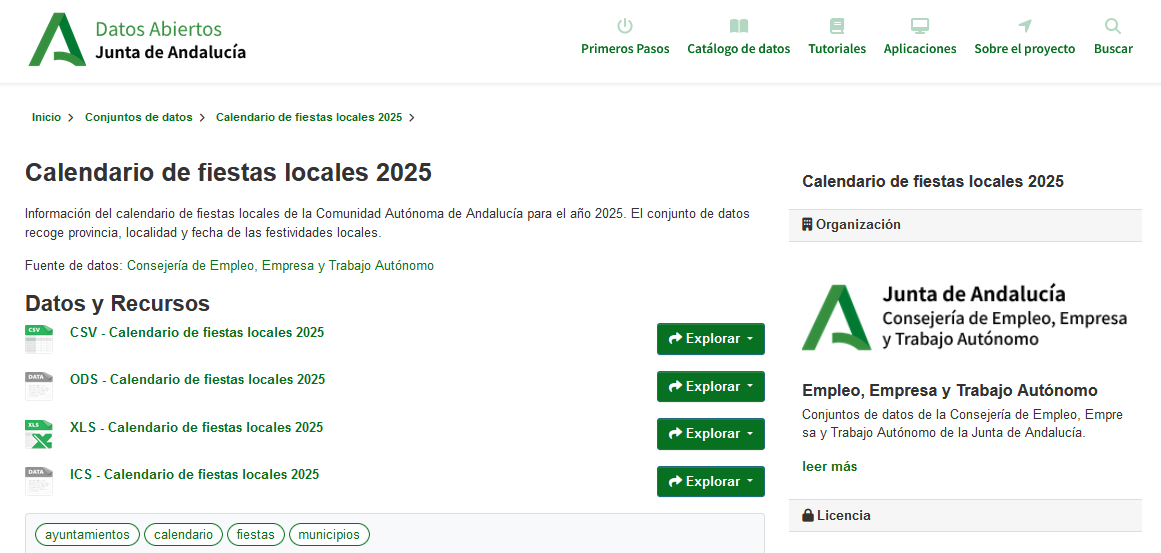Image resolution: width=1161 pixels, height=553 pixels.
Task: Click the Licencia padlock icon
Action: tap(808, 515)
